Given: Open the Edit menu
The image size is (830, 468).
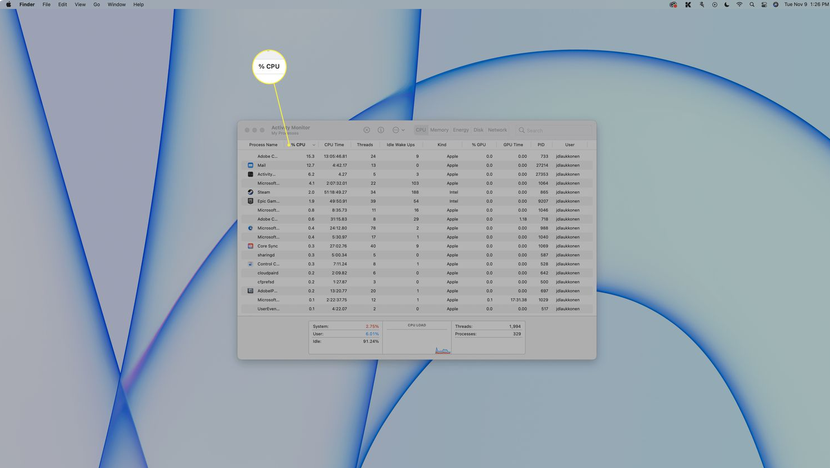Looking at the screenshot, I should click(x=62, y=4).
